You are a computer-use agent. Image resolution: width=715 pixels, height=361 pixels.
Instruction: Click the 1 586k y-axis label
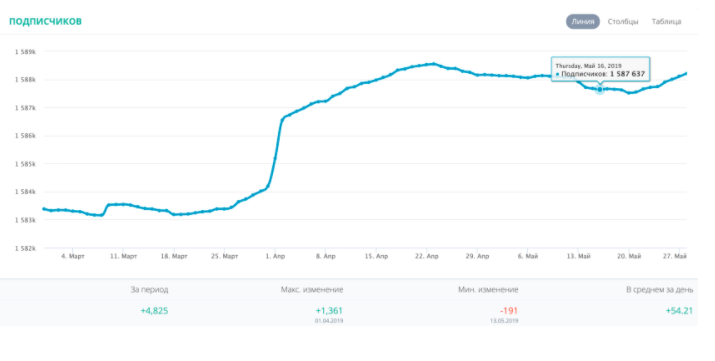click(x=25, y=136)
